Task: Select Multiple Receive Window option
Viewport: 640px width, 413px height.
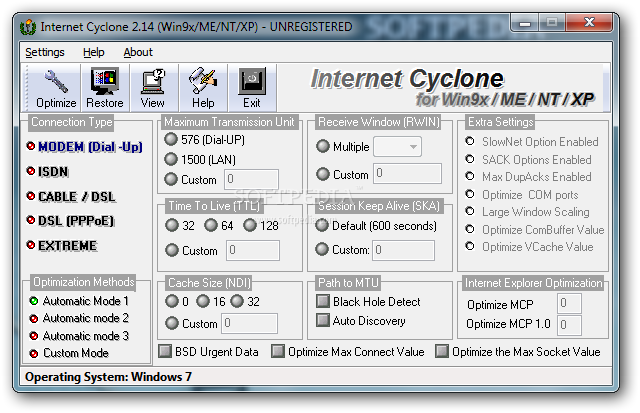Action: pos(343,147)
